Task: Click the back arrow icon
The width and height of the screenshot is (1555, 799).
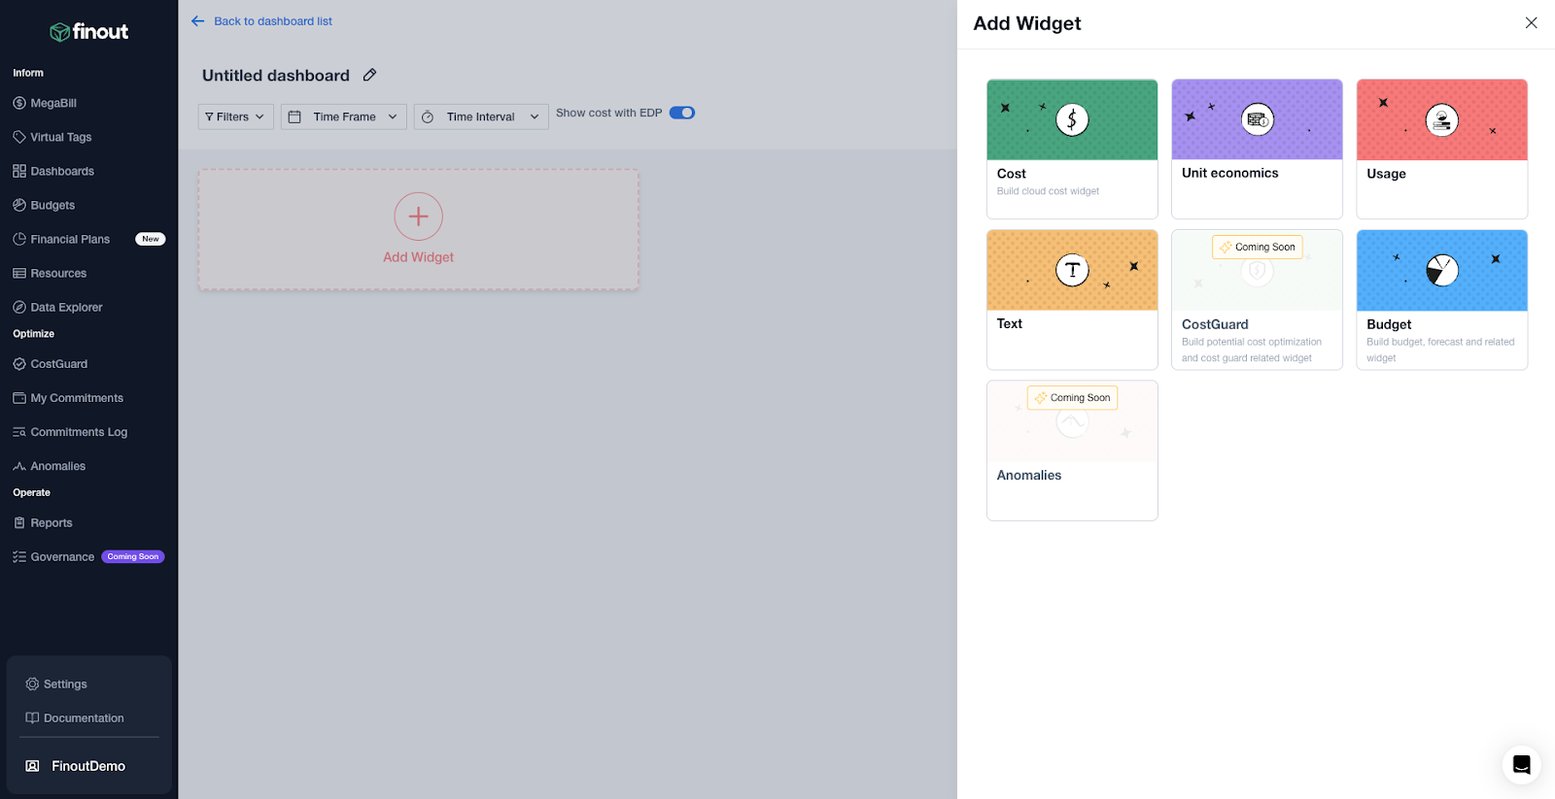Action: click(197, 21)
